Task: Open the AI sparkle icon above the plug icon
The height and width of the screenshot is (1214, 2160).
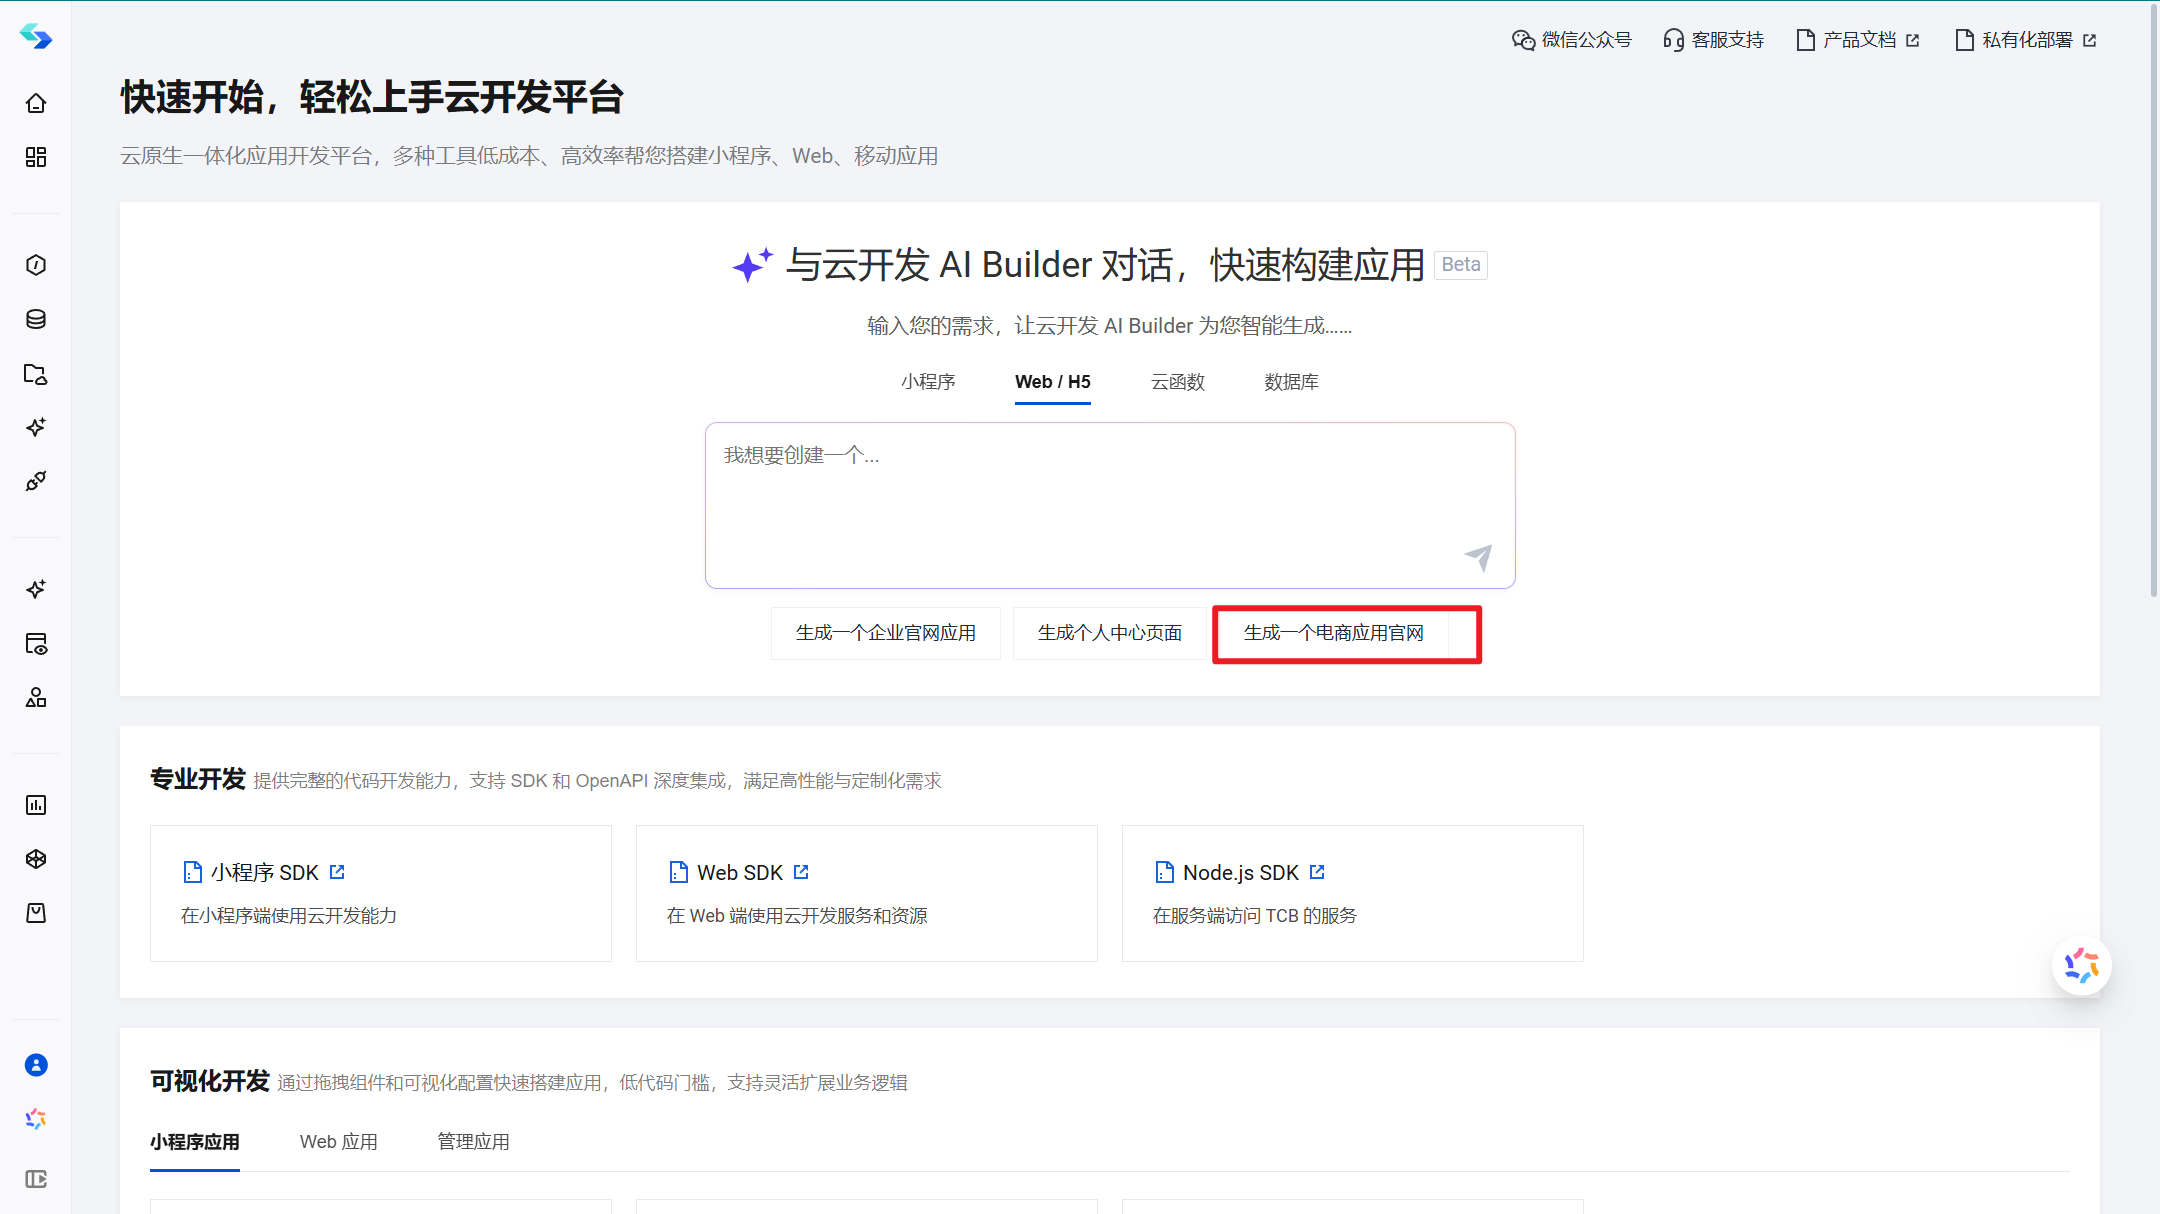Action: (36, 427)
